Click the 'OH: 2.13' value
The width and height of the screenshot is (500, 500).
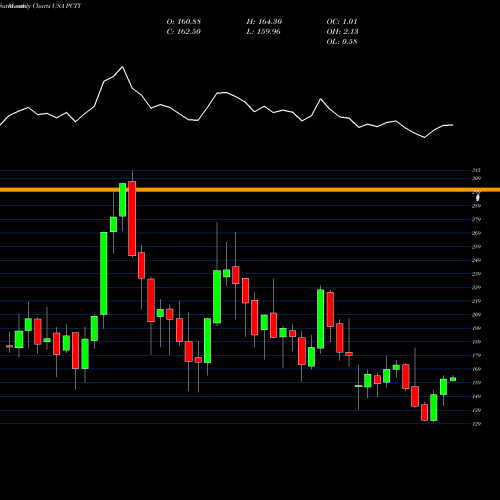342,32
